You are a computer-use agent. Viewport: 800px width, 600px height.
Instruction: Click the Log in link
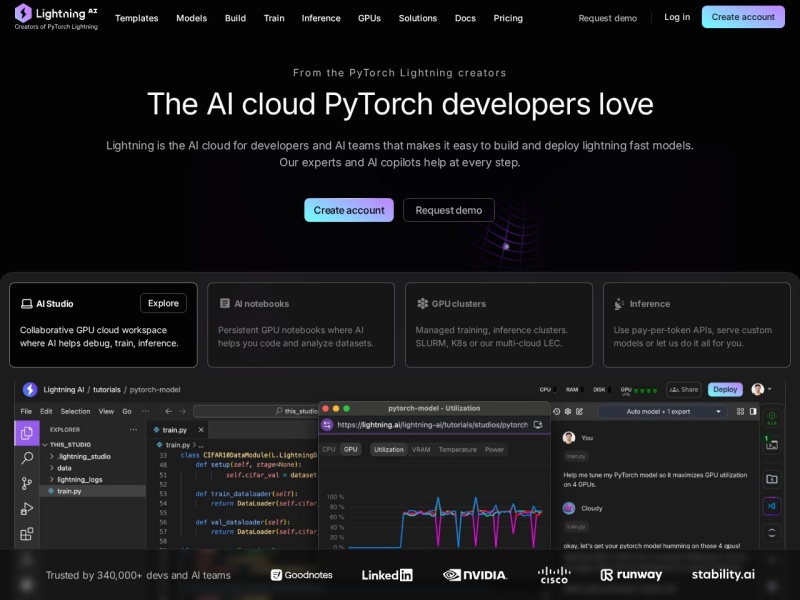[677, 17]
